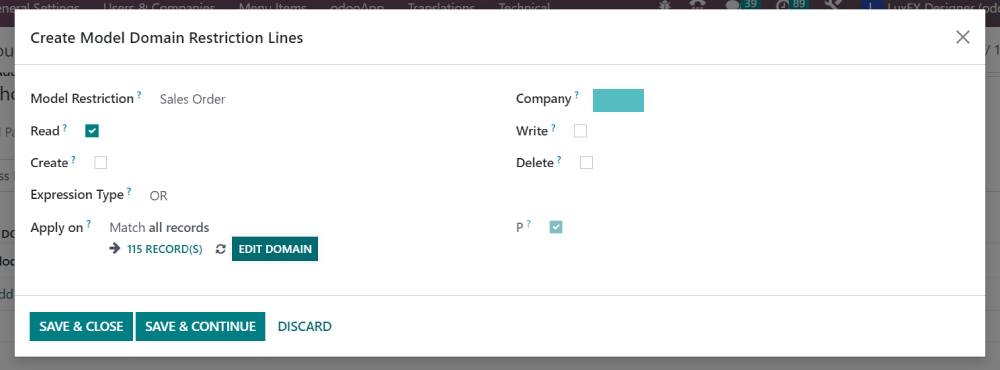Enable the Delete permission checkbox
The width and height of the screenshot is (1000, 370).
tap(586, 163)
